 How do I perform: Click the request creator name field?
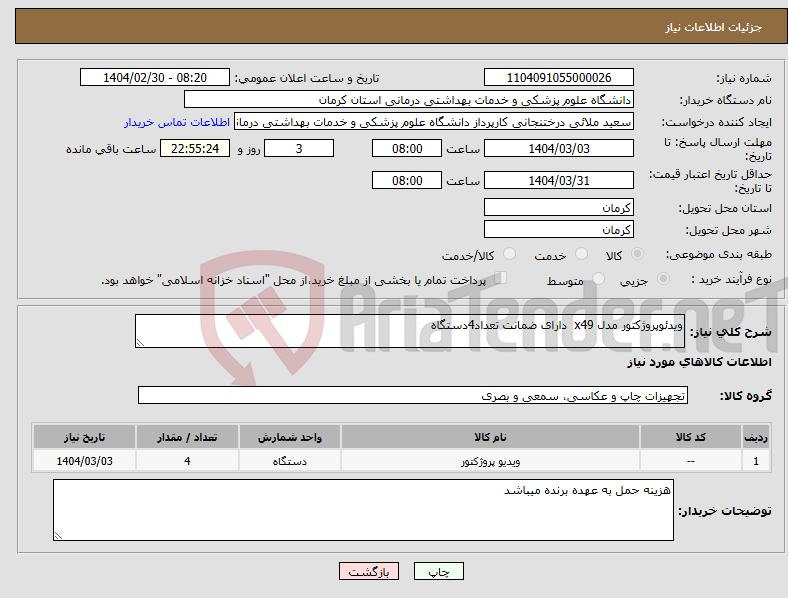pyautogui.click(x=434, y=122)
